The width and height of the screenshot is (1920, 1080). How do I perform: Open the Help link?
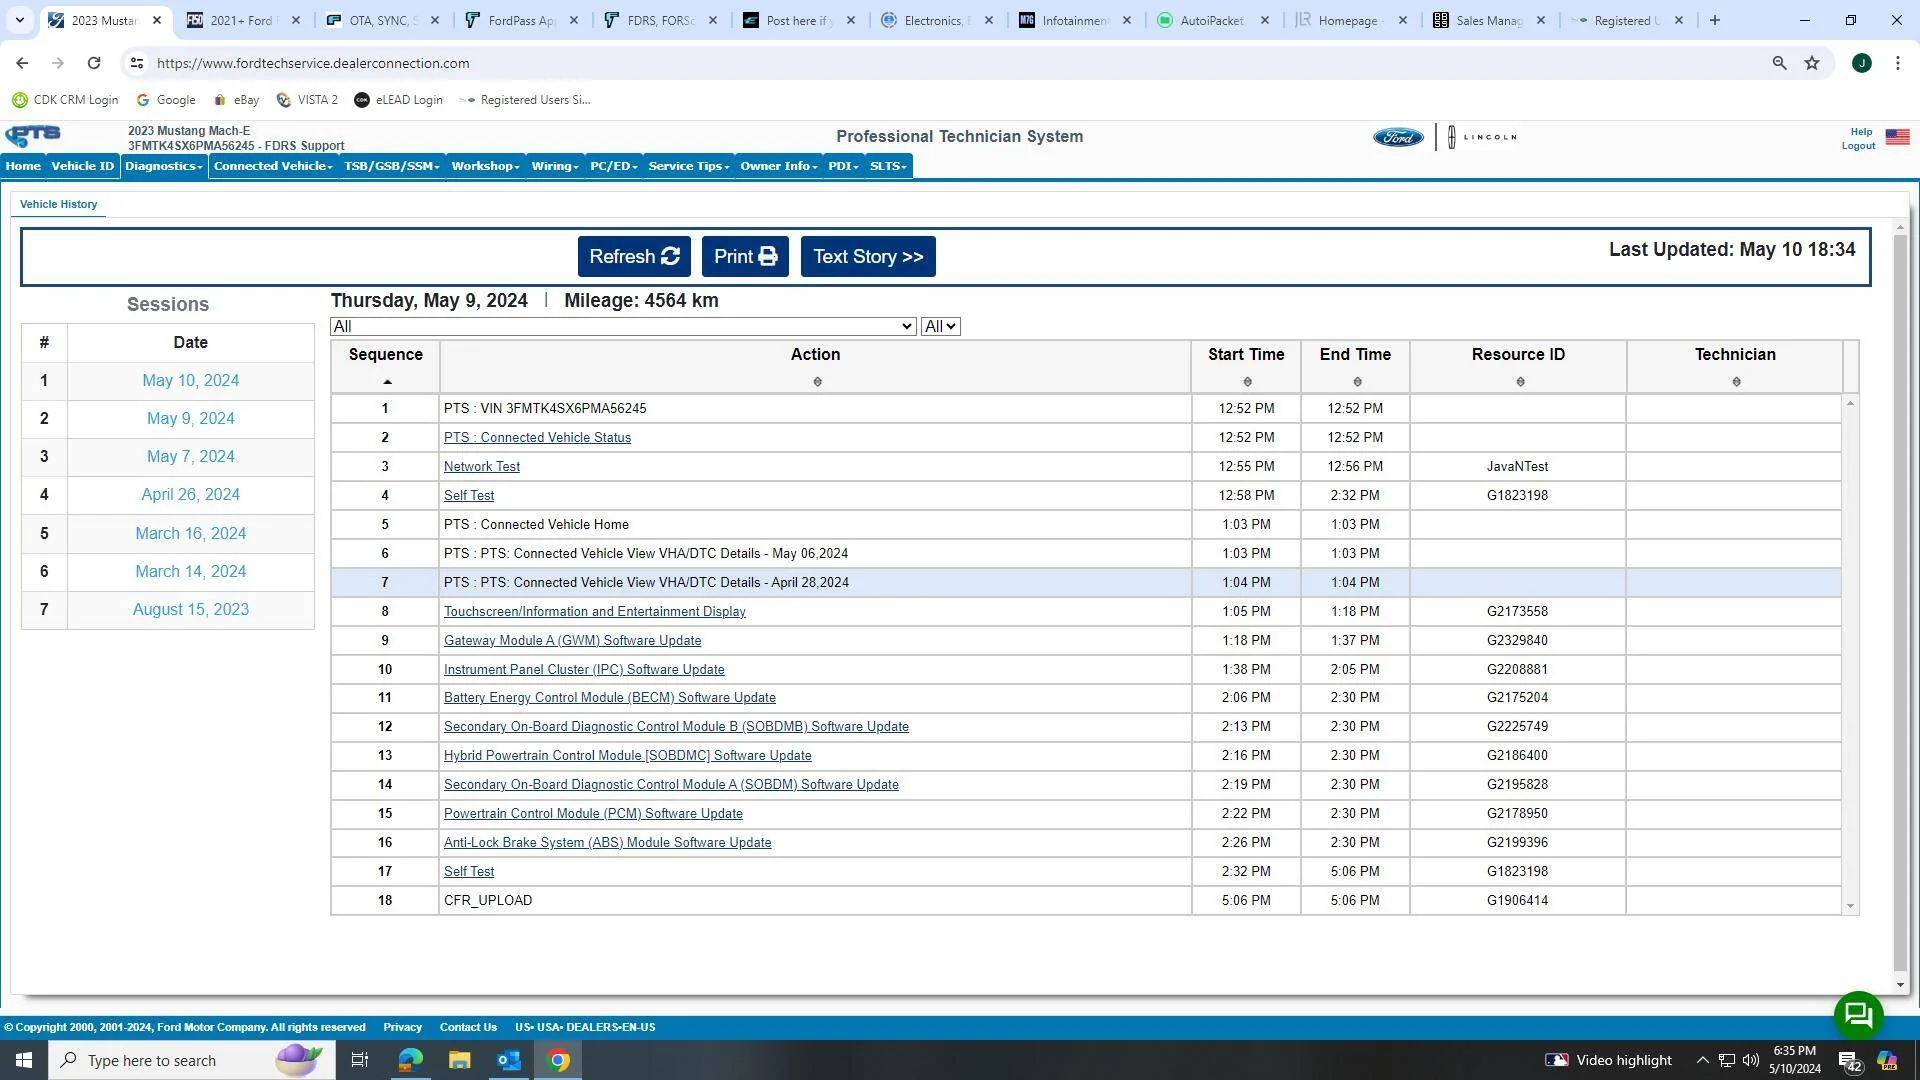point(1861,132)
